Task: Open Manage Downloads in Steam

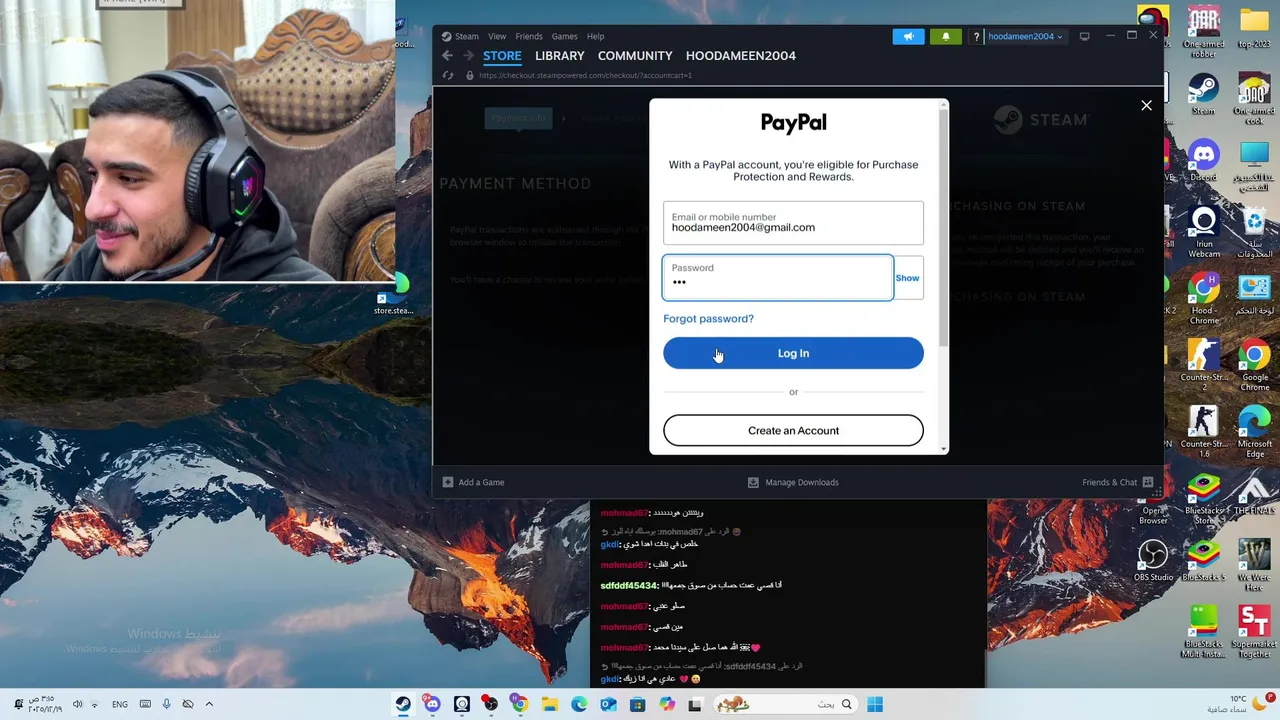Action: tap(793, 482)
